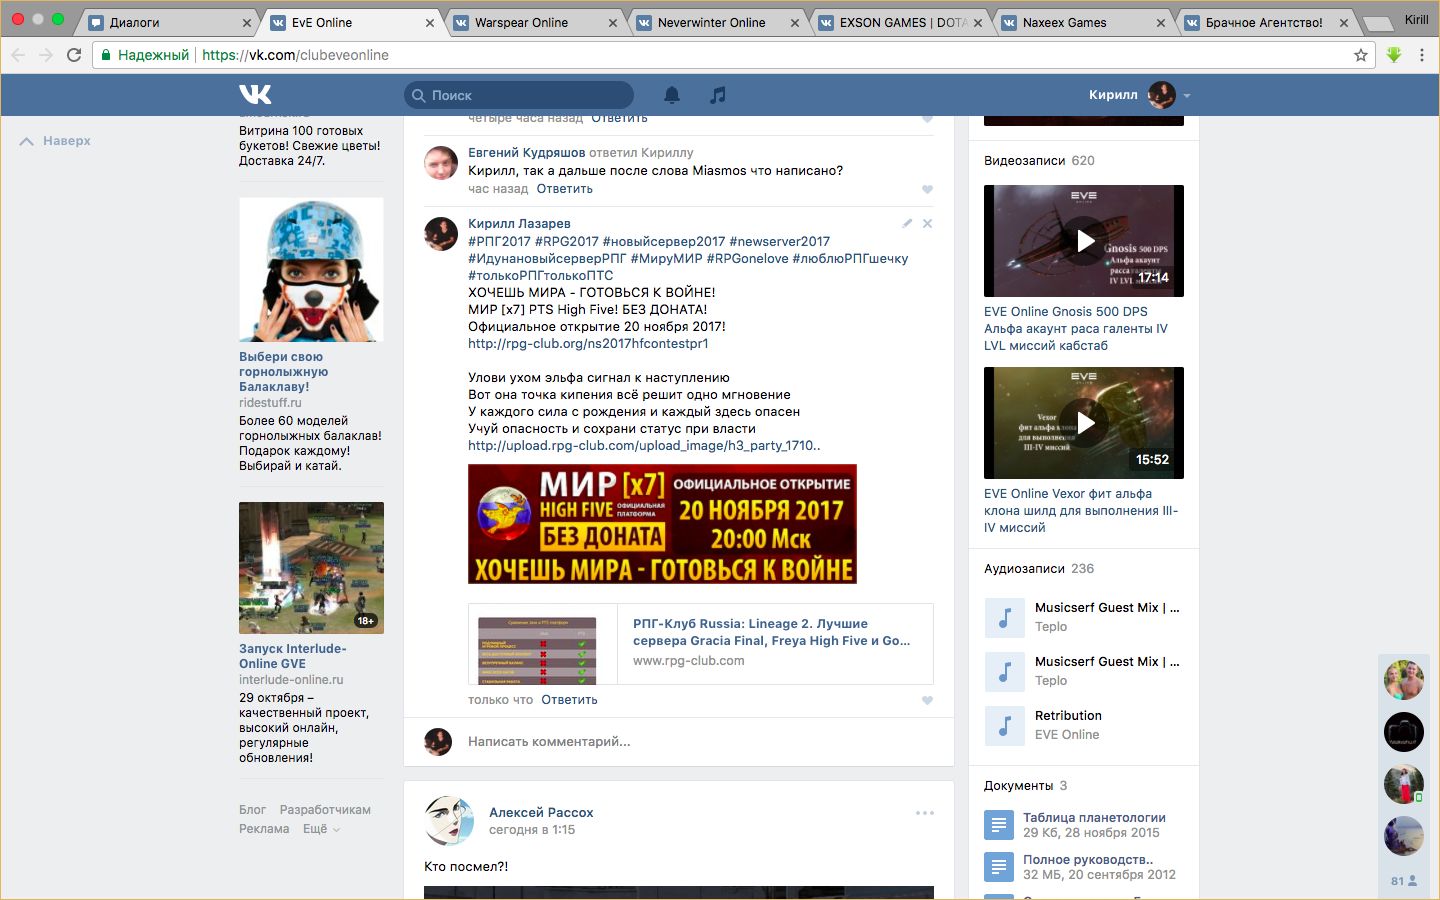This screenshot has height=900, width=1440.
Task: Delete Кирилл Лазарев's comment with the X icon
Action: click(927, 224)
